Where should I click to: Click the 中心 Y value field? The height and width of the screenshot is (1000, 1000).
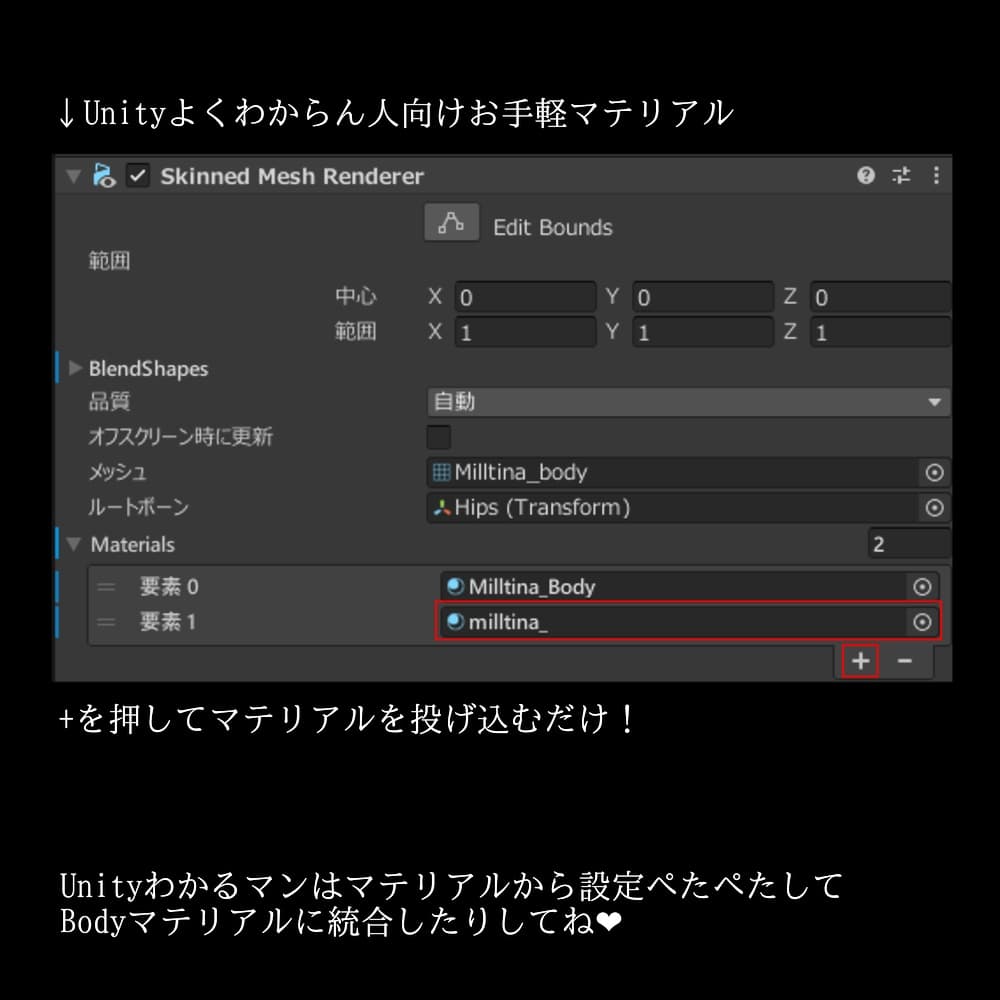pyautogui.click(x=703, y=297)
